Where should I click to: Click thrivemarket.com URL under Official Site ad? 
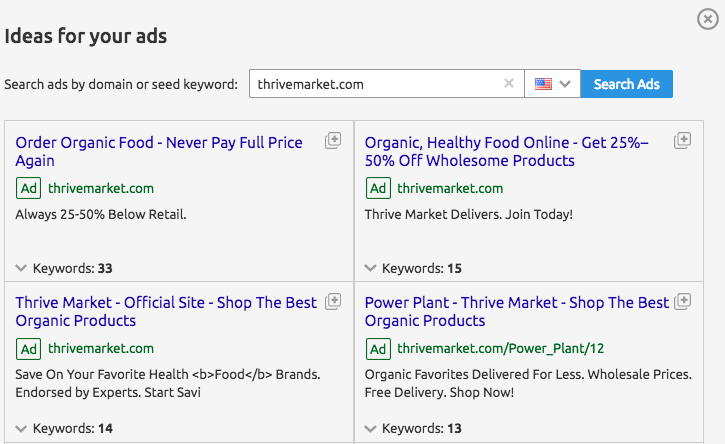point(101,348)
